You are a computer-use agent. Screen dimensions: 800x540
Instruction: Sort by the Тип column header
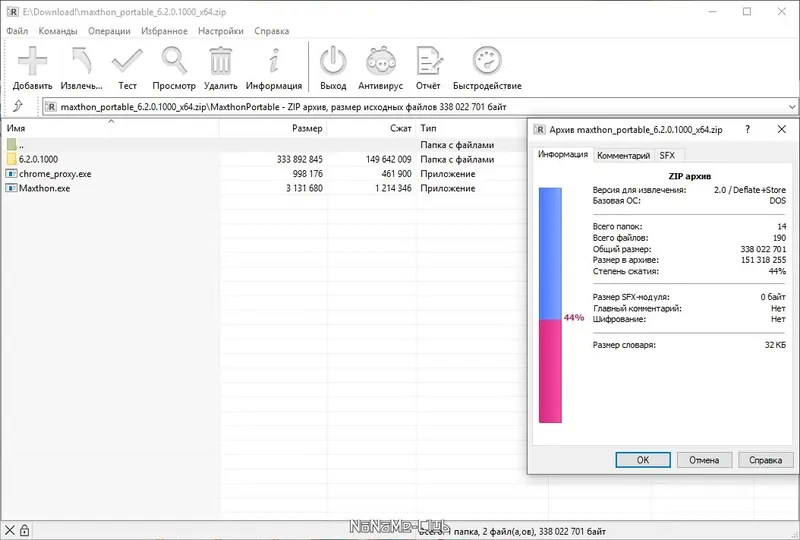472,128
